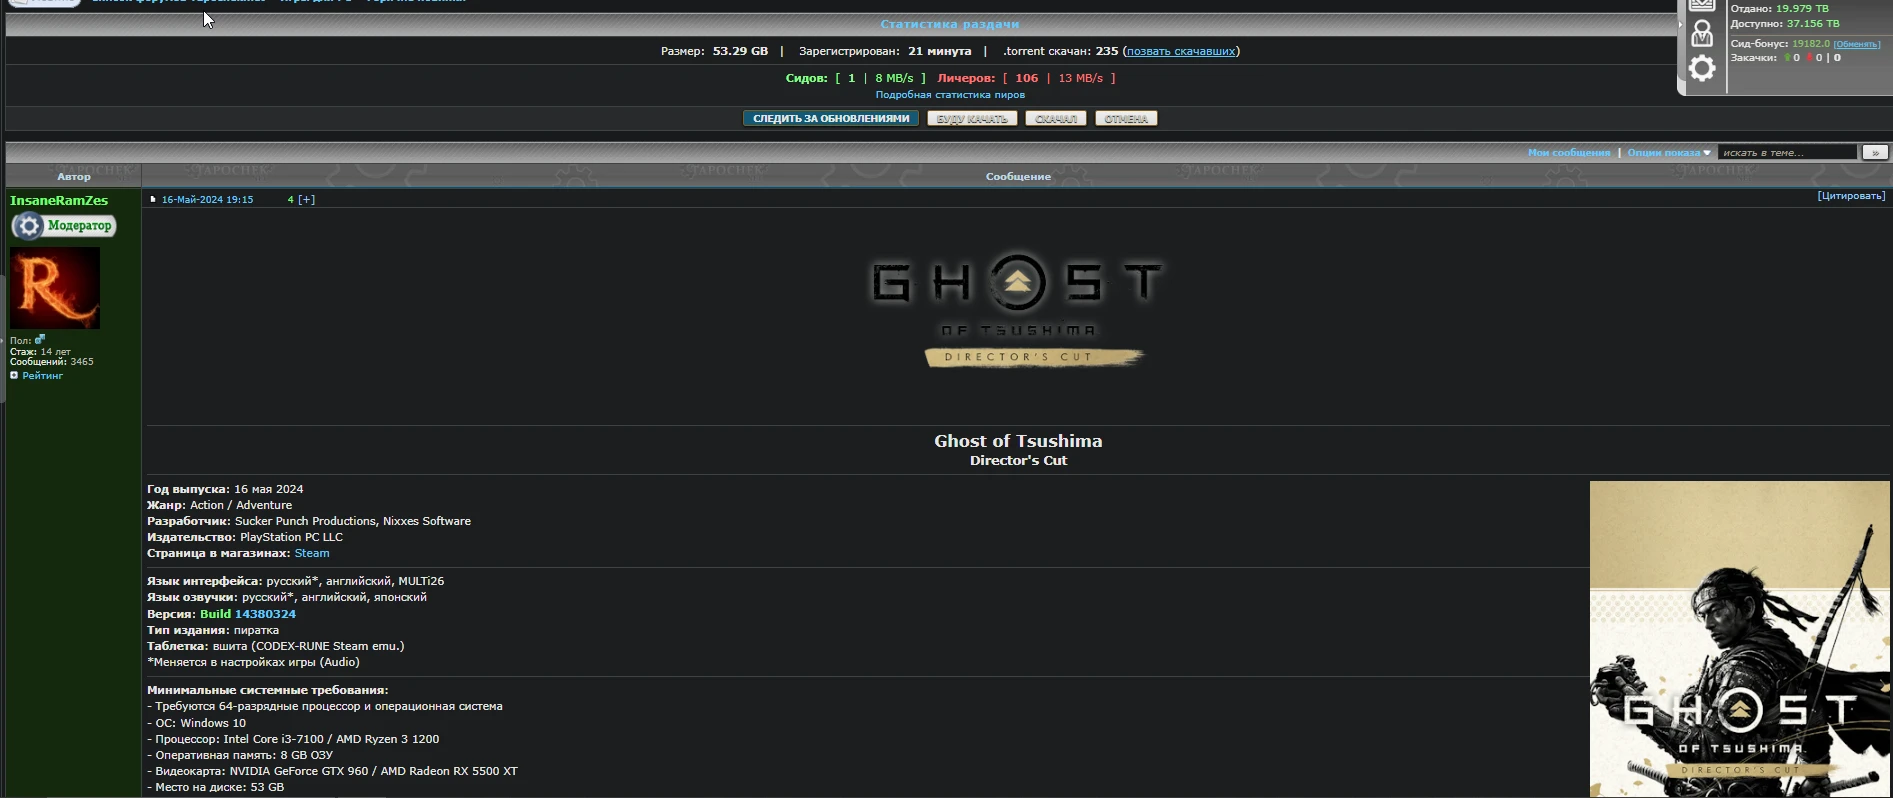Click the Сообщений count 3465
Image resolution: width=1893 pixels, height=798 pixels.
tap(82, 362)
